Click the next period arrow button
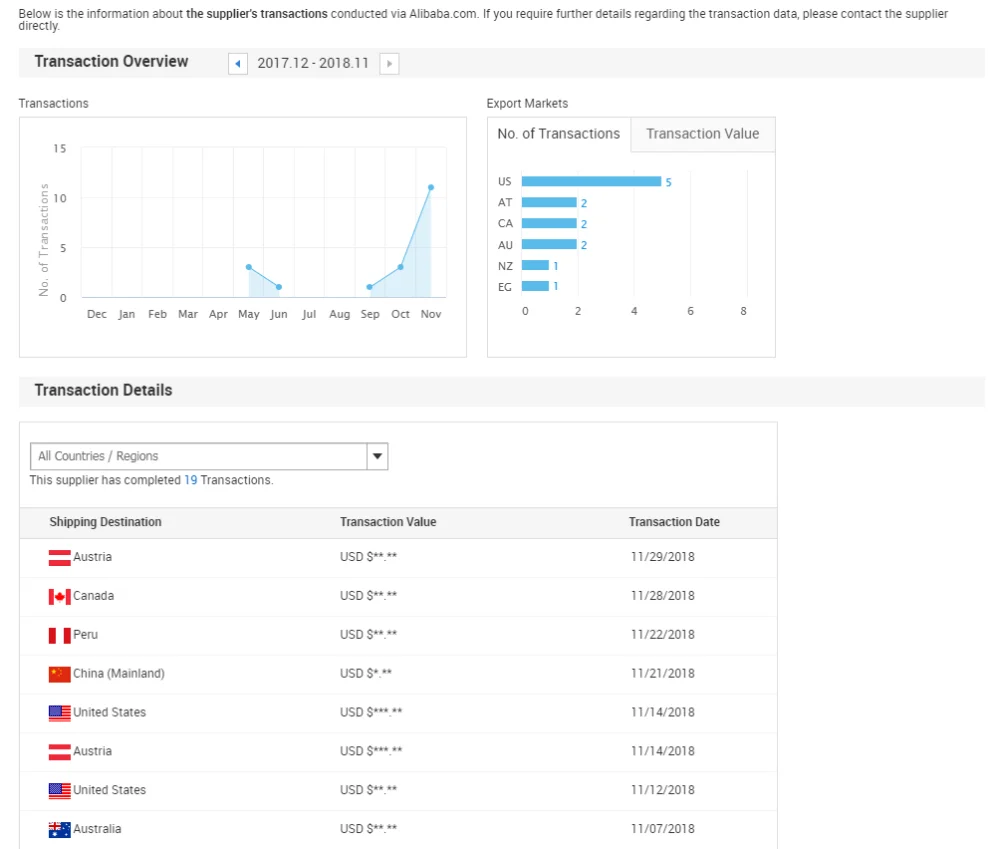The image size is (1000, 849). [389, 64]
